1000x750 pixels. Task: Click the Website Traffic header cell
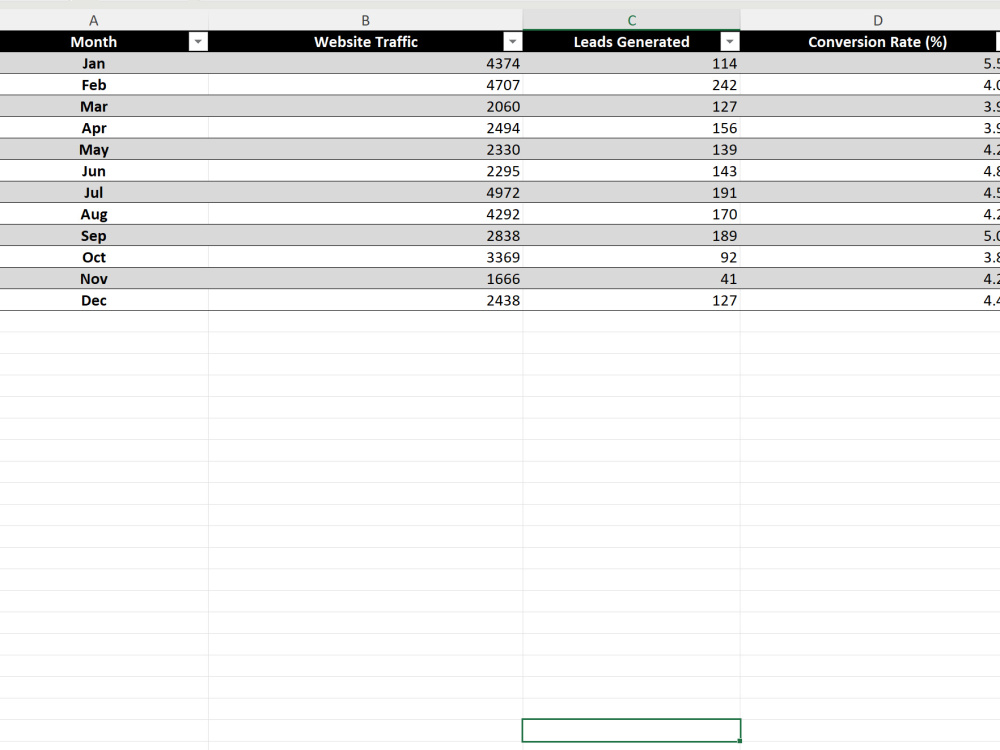pos(365,42)
